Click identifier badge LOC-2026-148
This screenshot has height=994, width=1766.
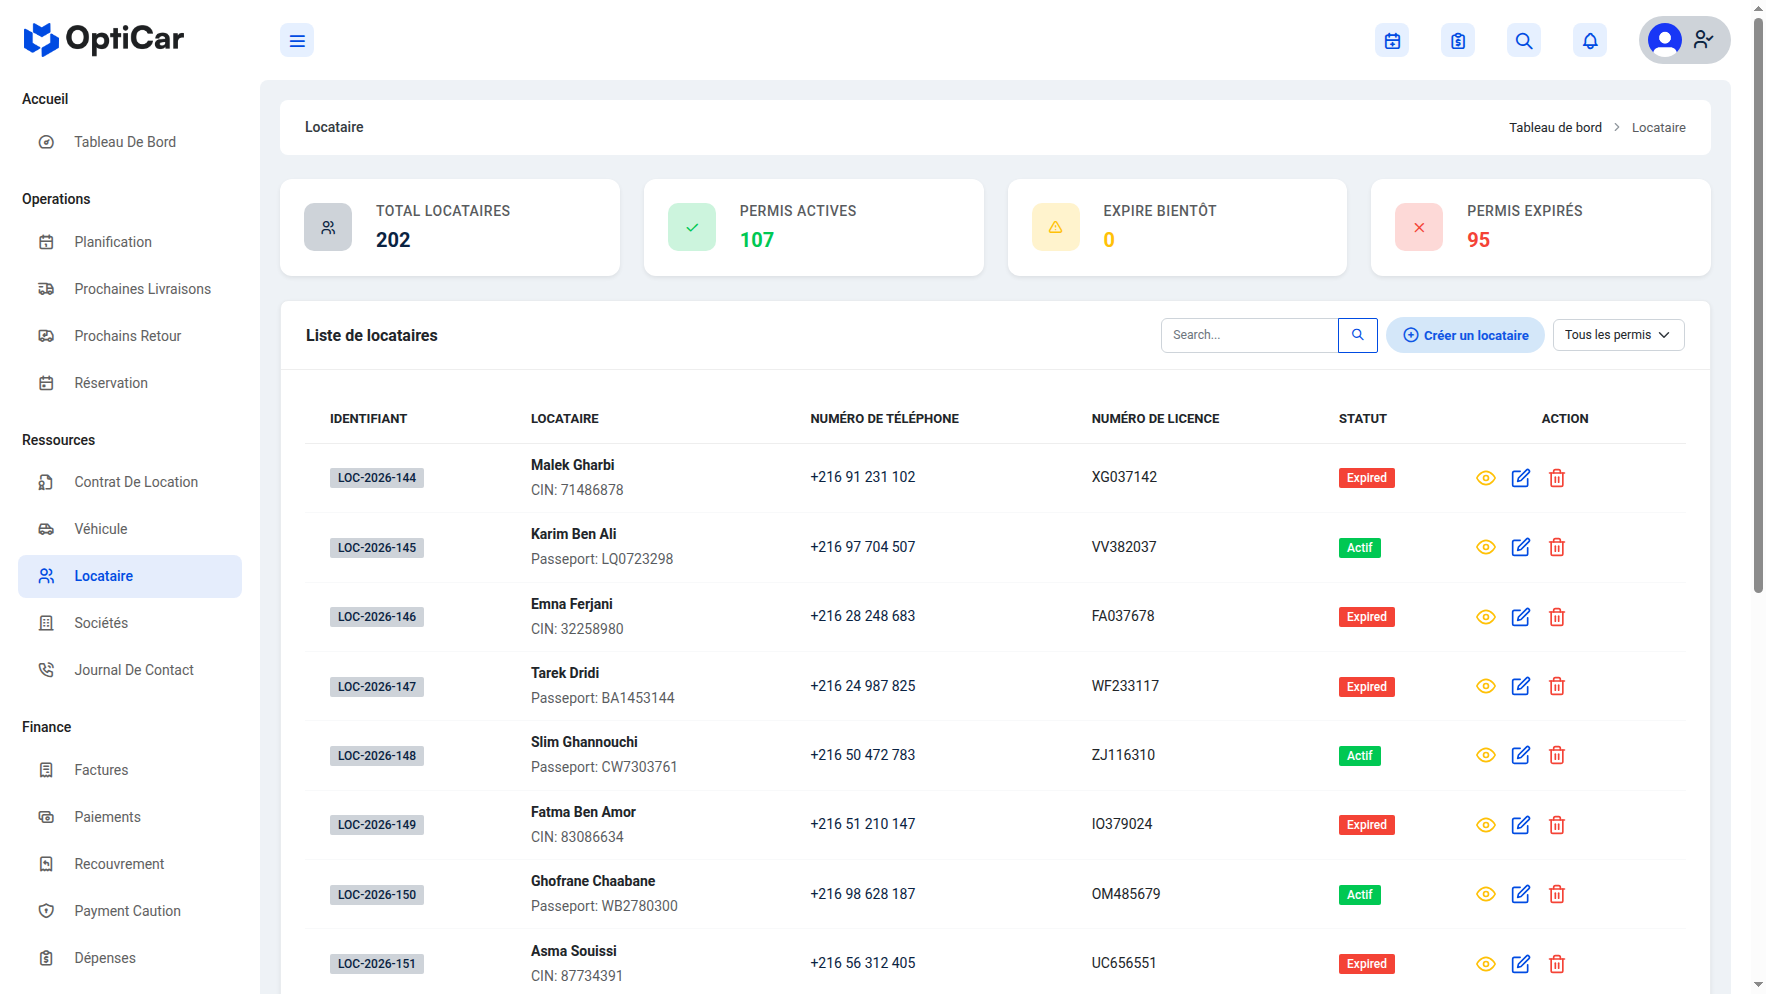tap(377, 756)
